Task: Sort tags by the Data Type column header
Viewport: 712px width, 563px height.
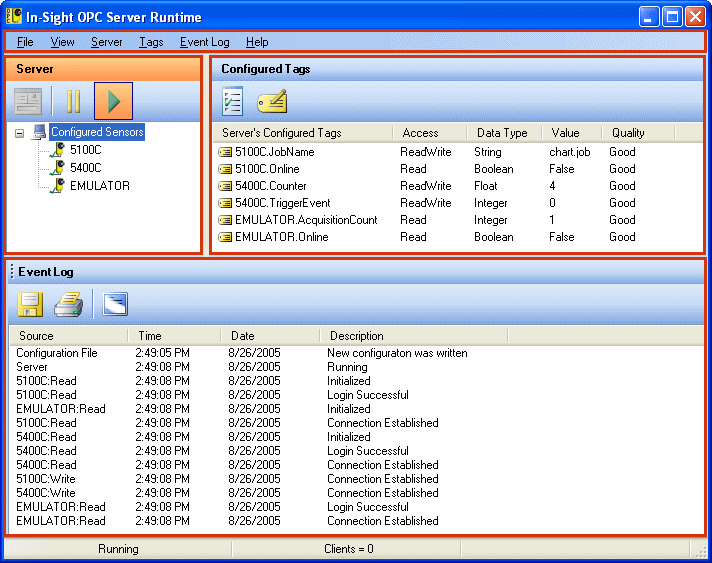Action: [502, 133]
